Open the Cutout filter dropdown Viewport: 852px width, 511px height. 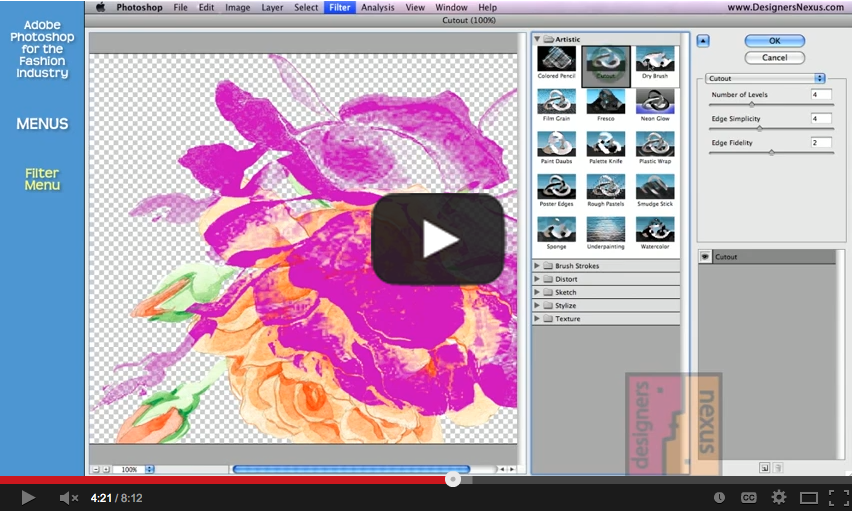click(x=766, y=78)
